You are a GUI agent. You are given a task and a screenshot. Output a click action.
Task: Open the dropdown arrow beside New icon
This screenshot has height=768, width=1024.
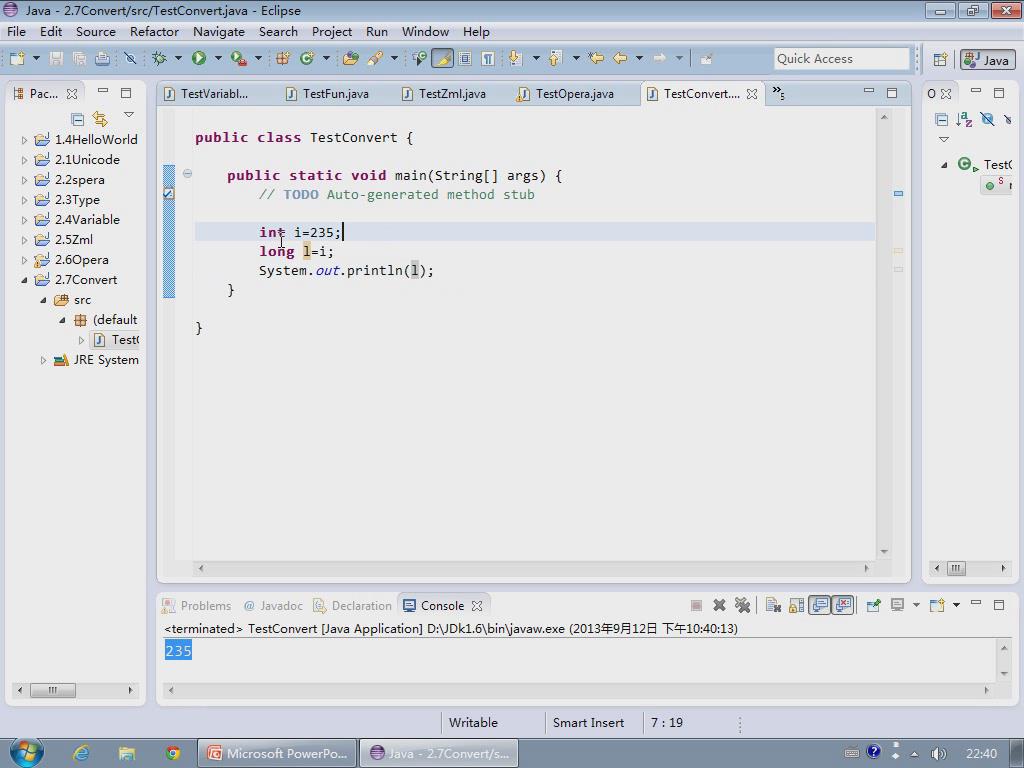tap(36, 59)
